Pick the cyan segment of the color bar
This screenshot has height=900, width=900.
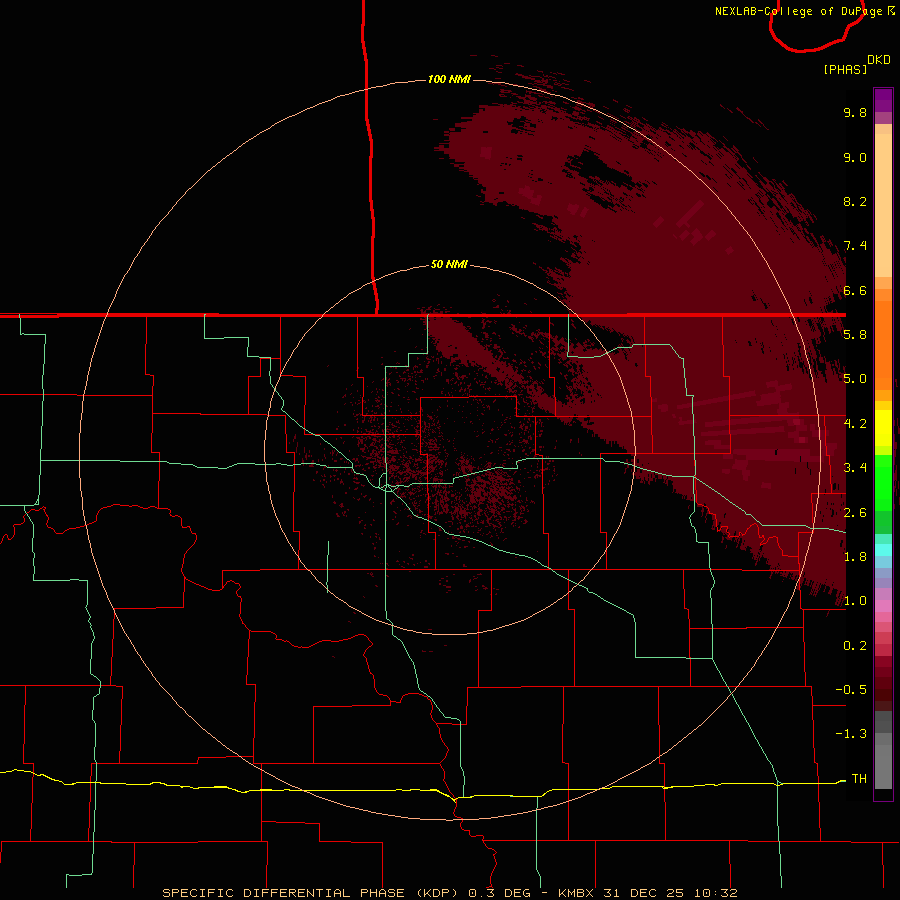click(x=883, y=549)
